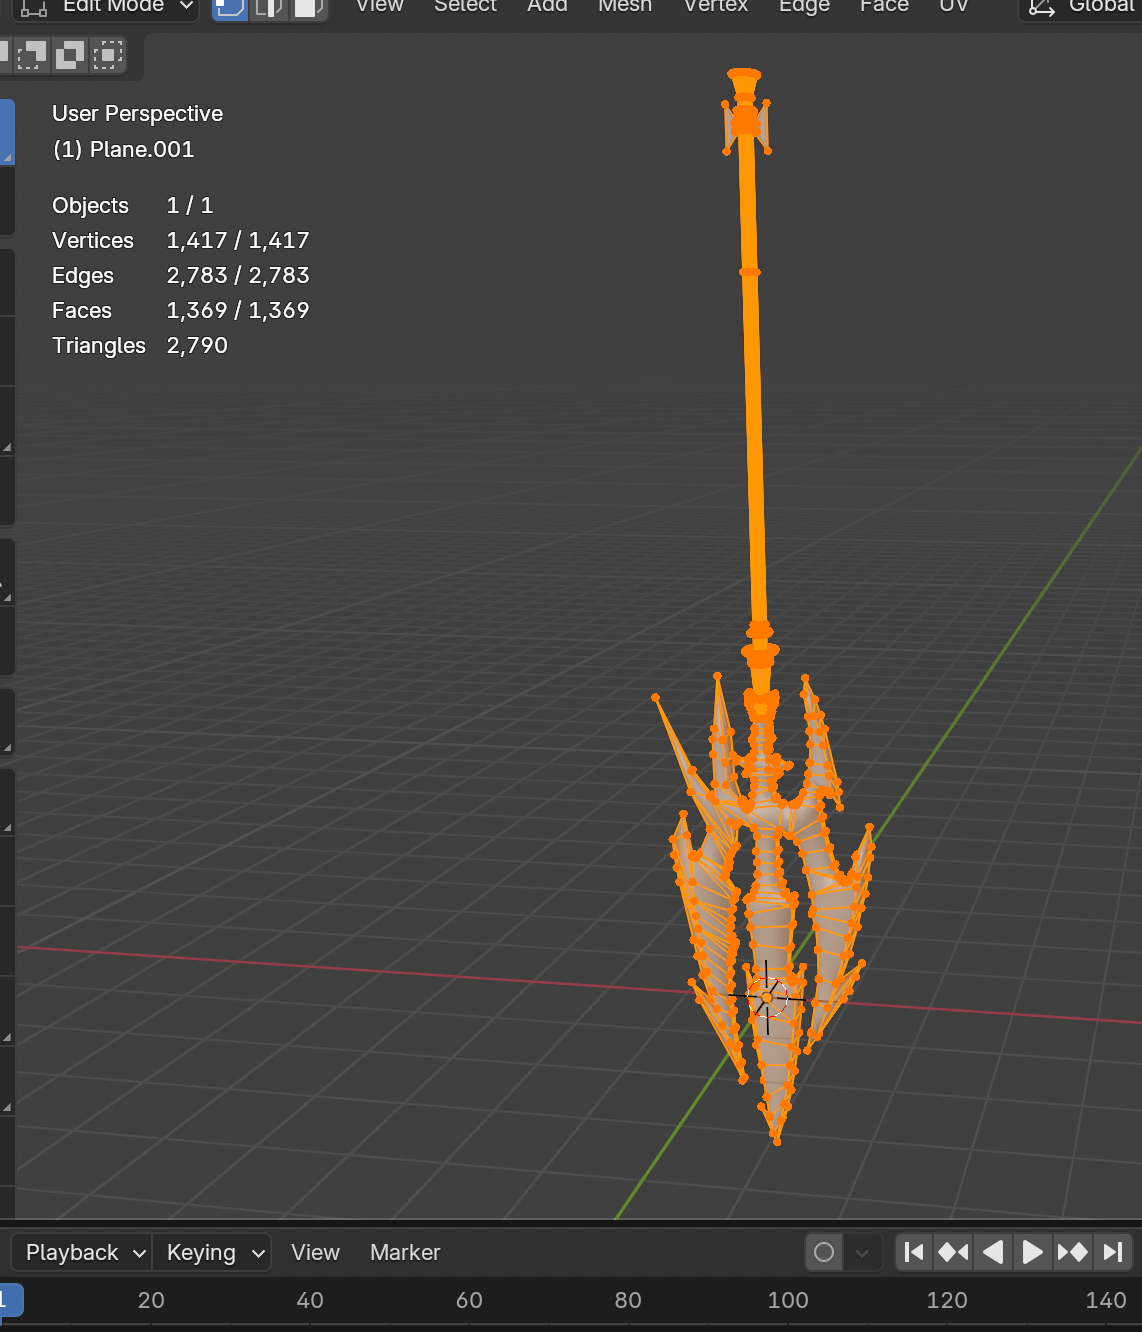Click the 3D cursor in viewport

click(768, 997)
